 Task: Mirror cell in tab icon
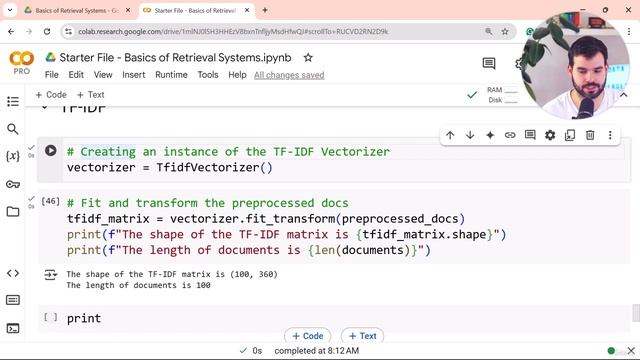570,135
